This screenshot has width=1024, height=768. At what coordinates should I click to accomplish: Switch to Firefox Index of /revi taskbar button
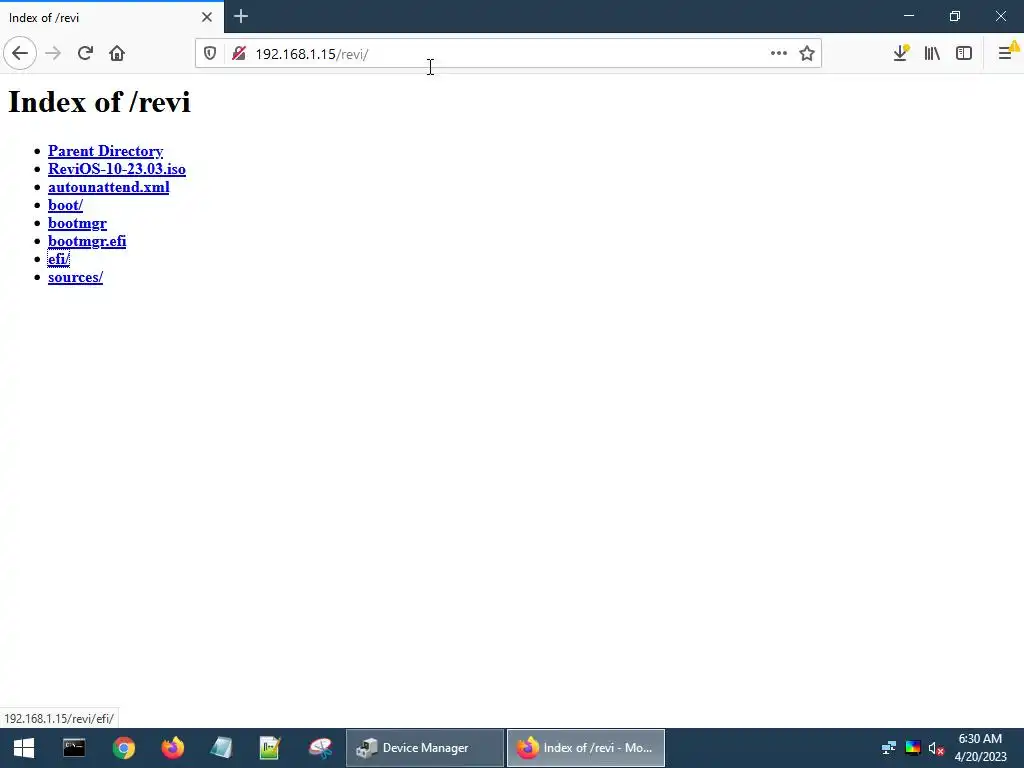(586, 748)
